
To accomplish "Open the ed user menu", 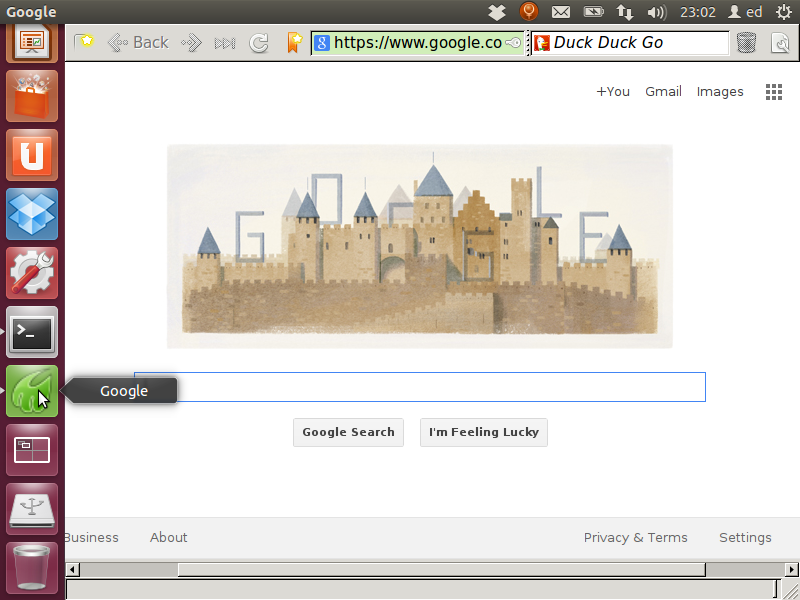I will 745,12.
